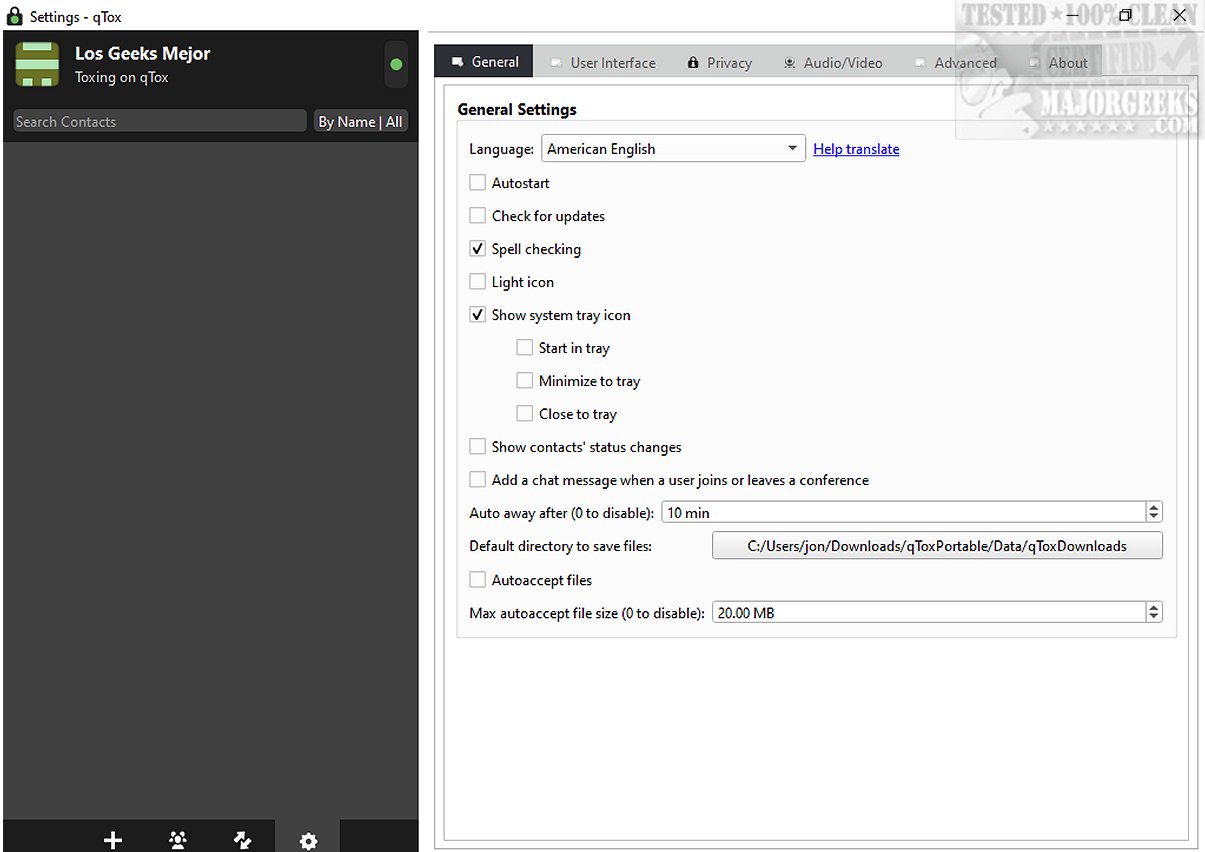The image size is (1205, 852).
Task: Click the Privacy tab lock icon
Action: (x=693, y=63)
